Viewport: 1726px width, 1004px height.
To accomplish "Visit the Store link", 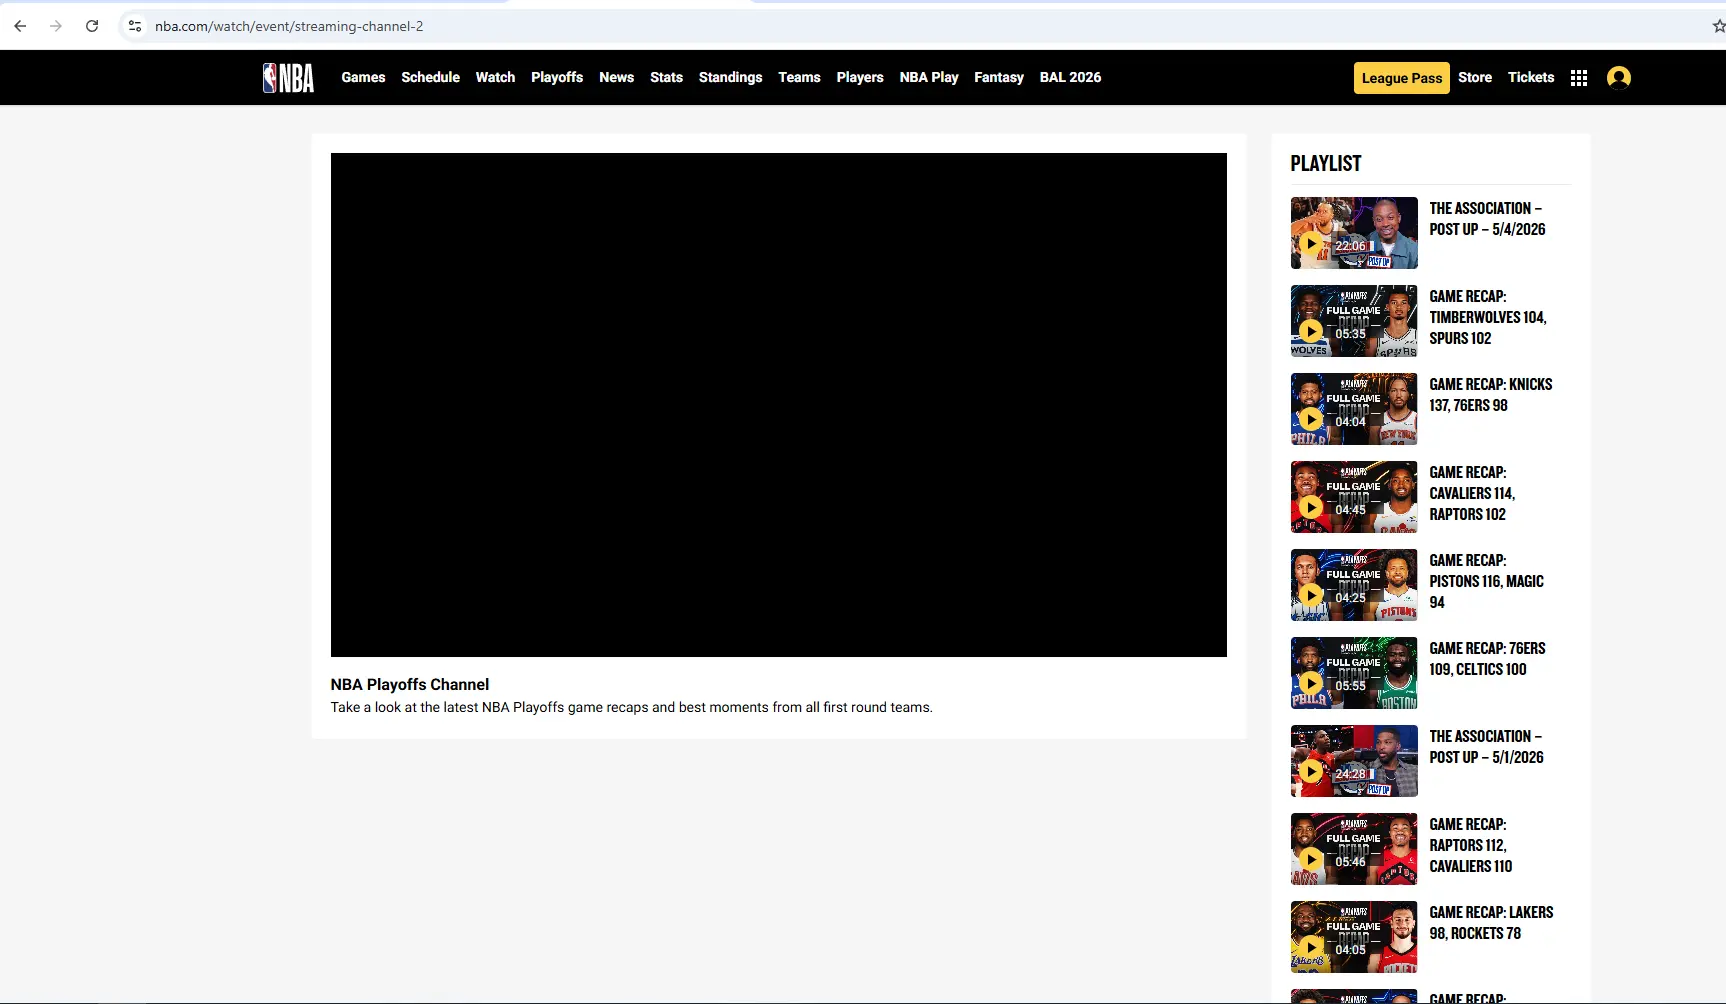I will pos(1475,77).
